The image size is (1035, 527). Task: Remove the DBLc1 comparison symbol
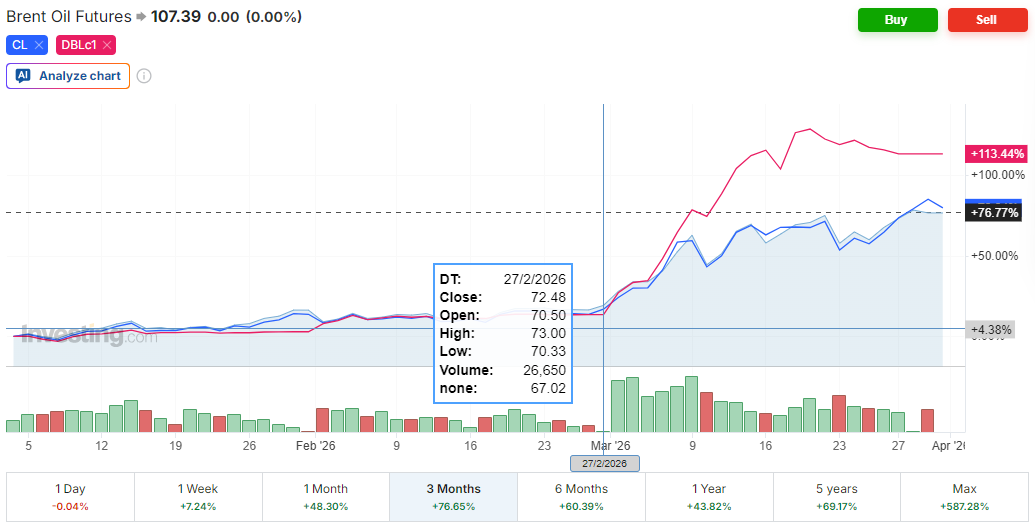click(x=107, y=45)
